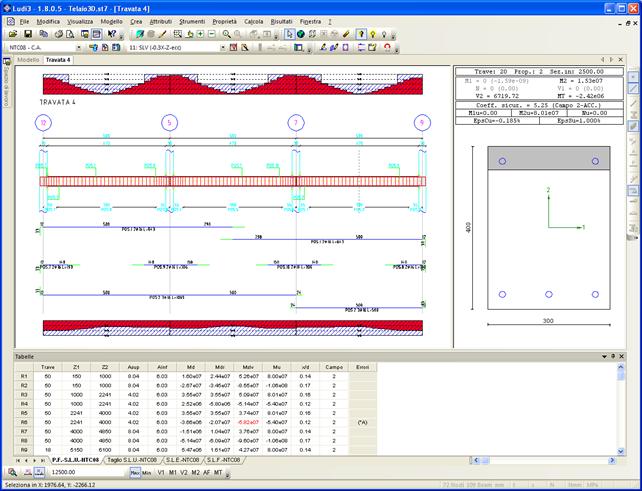
Task: Click the zoom magnifier icon in top toolbar
Action: click(227, 33)
